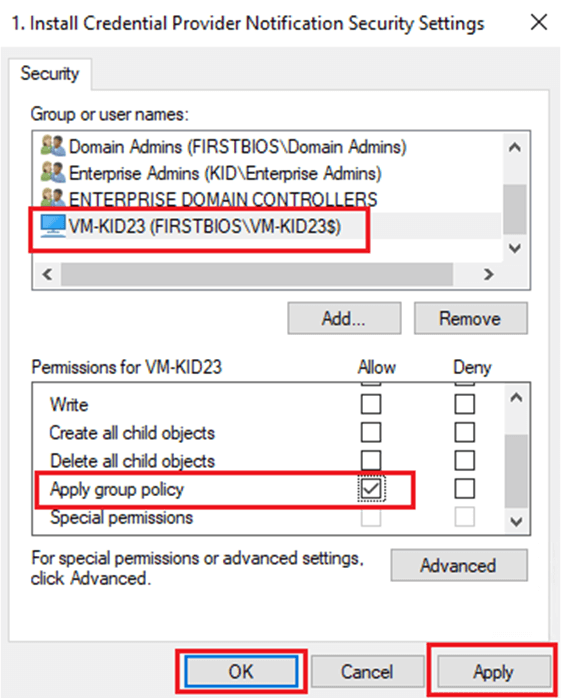Check Allow for Create all child objects
This screenshot has width=561, height=699.
click(x=371, y=432)
